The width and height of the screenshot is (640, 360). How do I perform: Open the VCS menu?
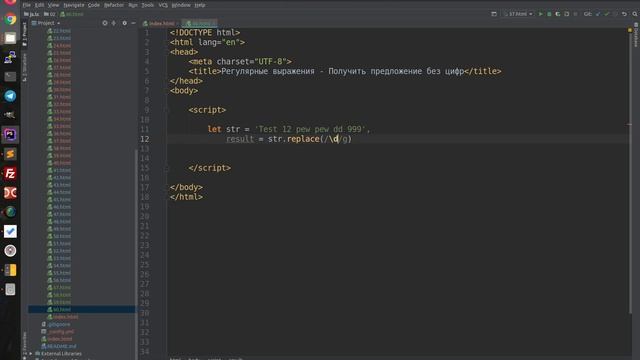[163, 5]
